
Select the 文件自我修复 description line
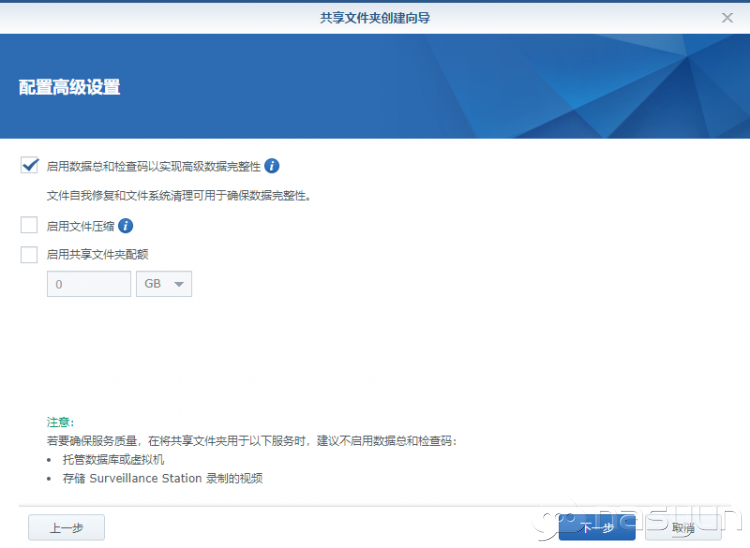[180, 196]
